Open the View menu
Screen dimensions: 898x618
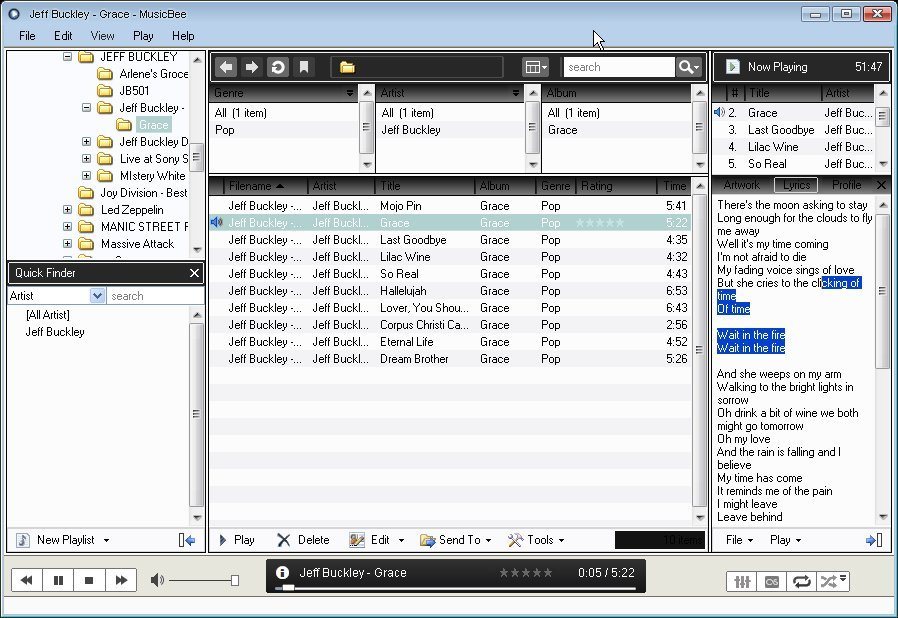point(103,36)
